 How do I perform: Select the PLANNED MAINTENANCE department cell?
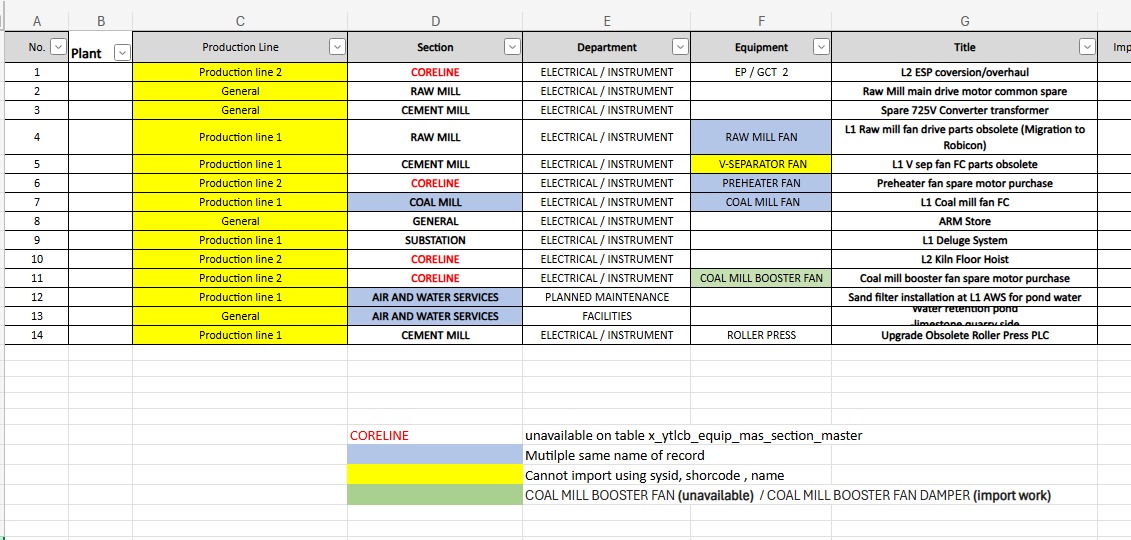point(606,297)
